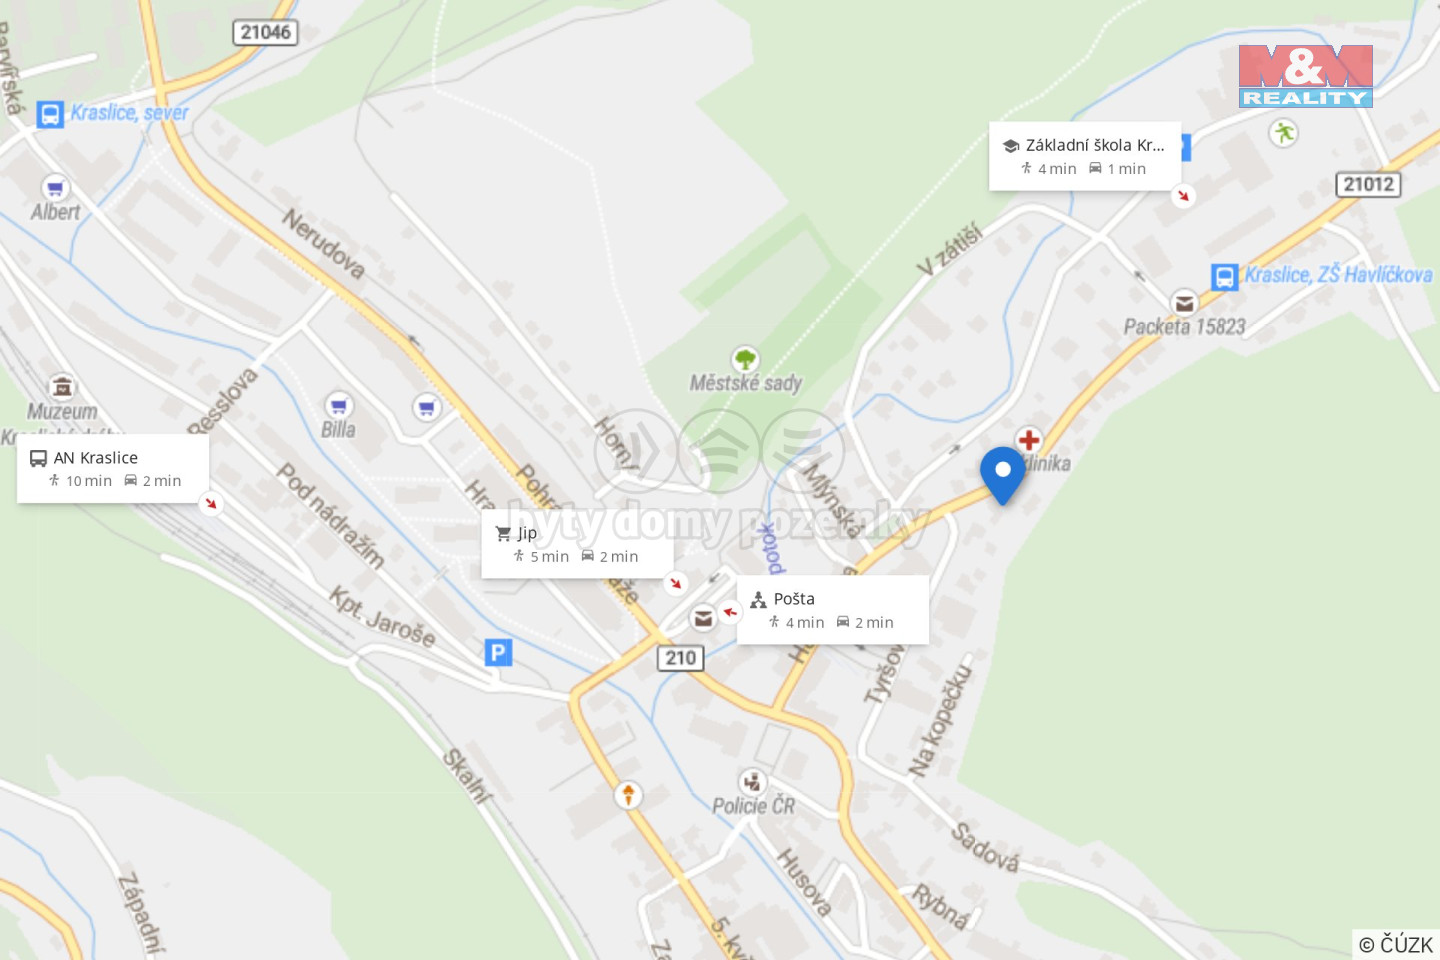Click the Billa shopping cart icon

(x=338, y=405)
